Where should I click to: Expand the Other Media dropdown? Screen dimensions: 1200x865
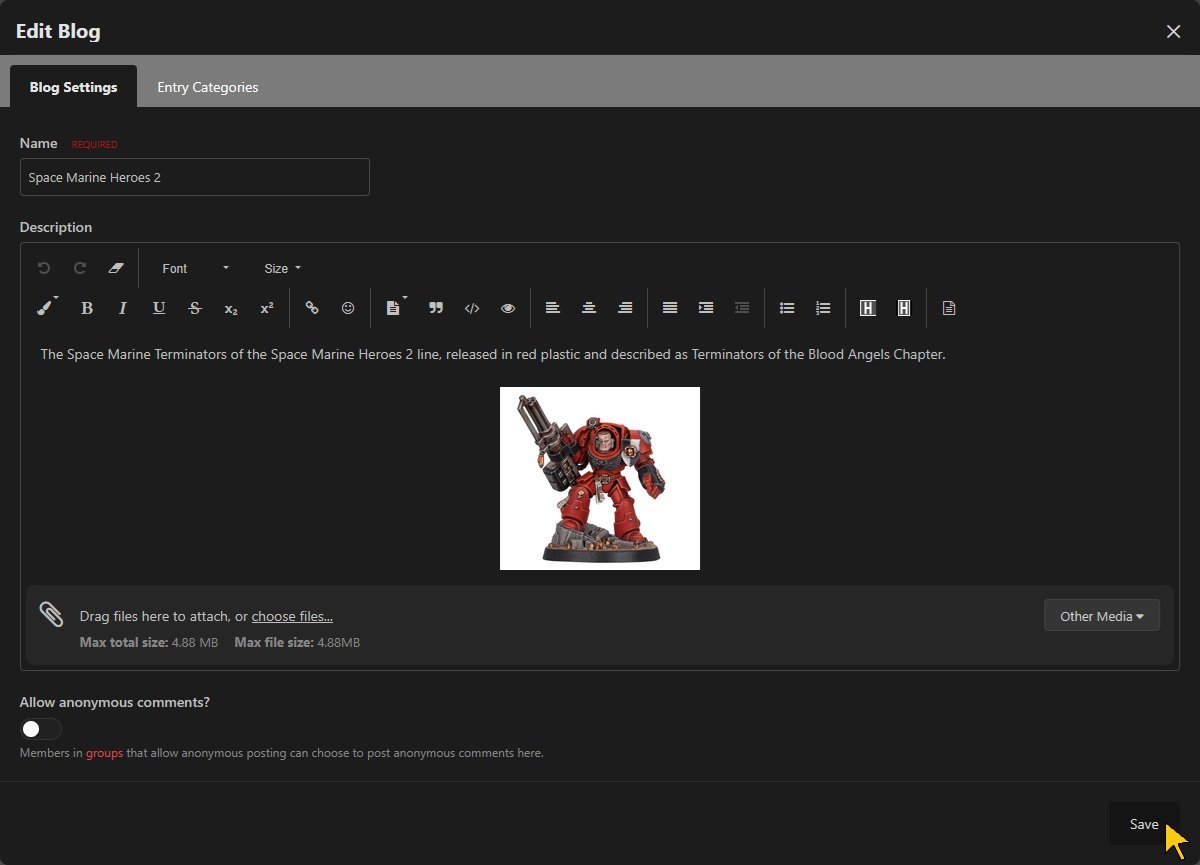[x=1101, y=616]
